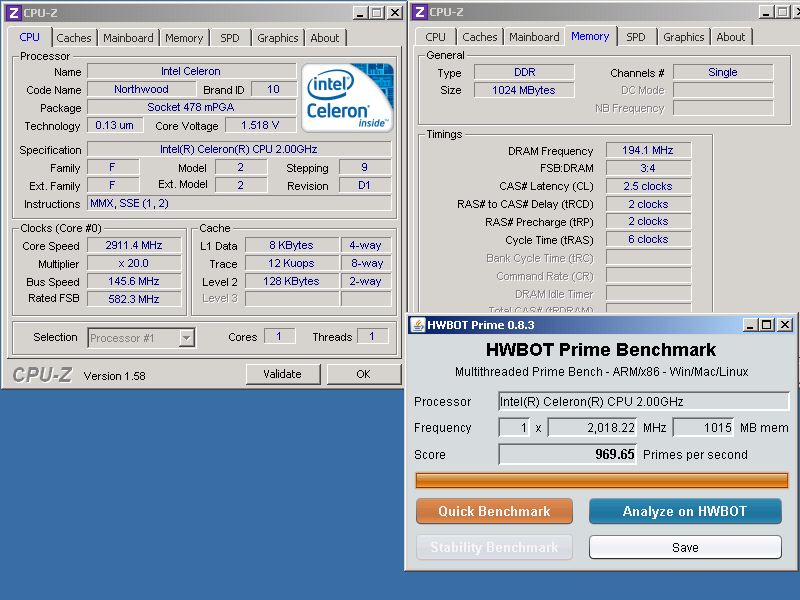Image resolution: width=800 pixels, height=600 pixels.
Task: Click the Core Voltage value 1.518 V
Action: tap(261, 126)
